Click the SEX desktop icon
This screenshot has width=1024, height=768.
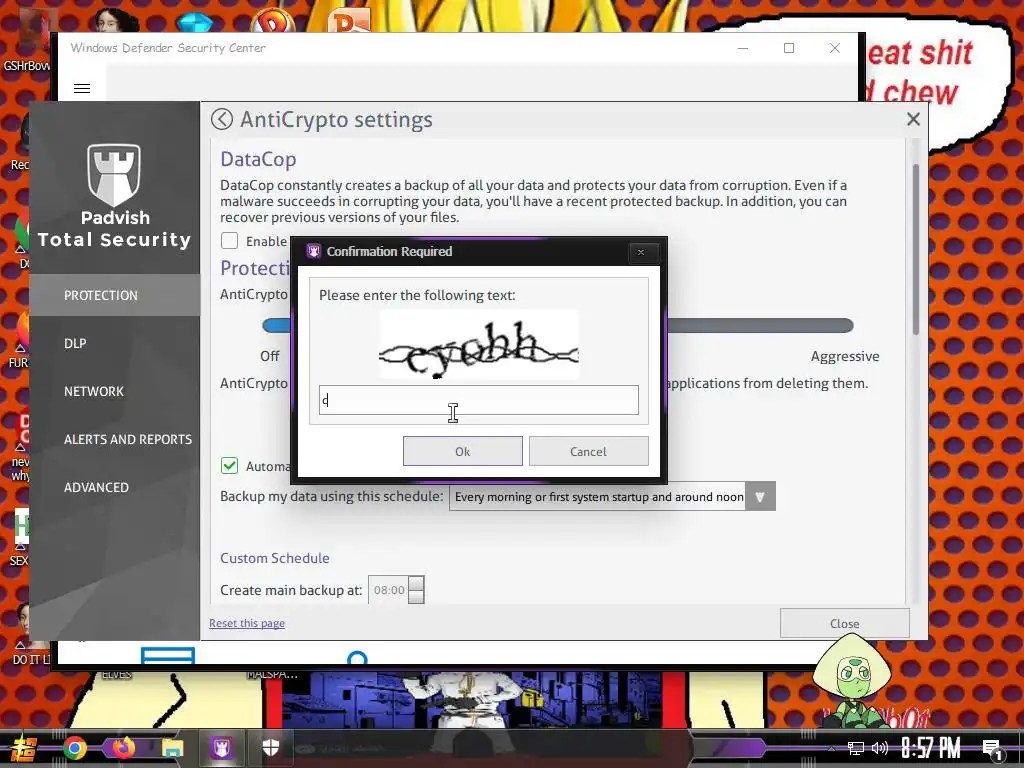tap(20, 537)
